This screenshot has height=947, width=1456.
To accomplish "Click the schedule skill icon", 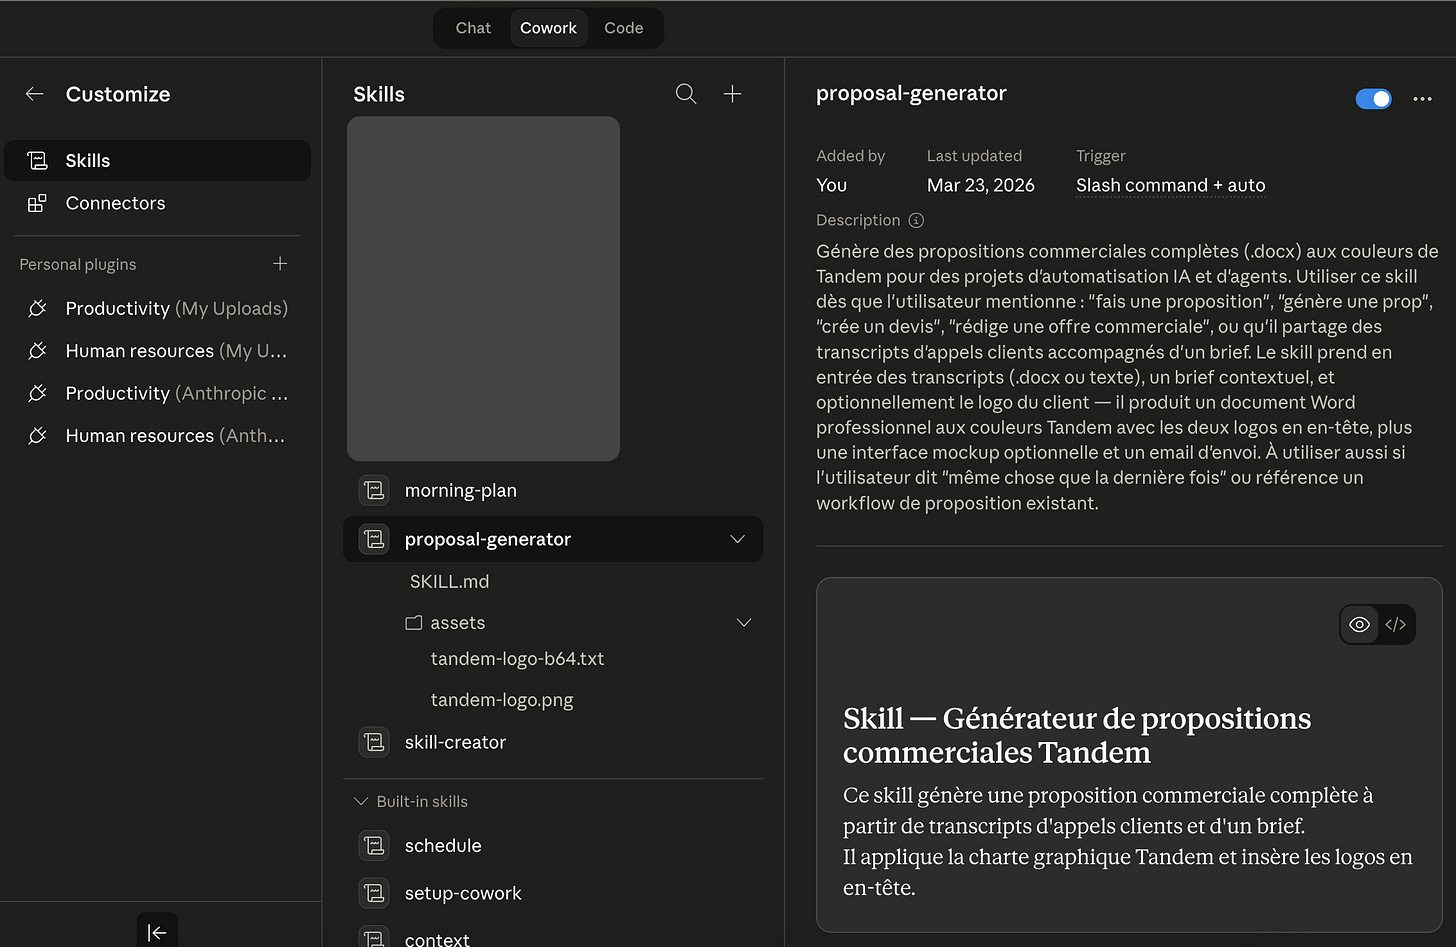I will point(374,845).
